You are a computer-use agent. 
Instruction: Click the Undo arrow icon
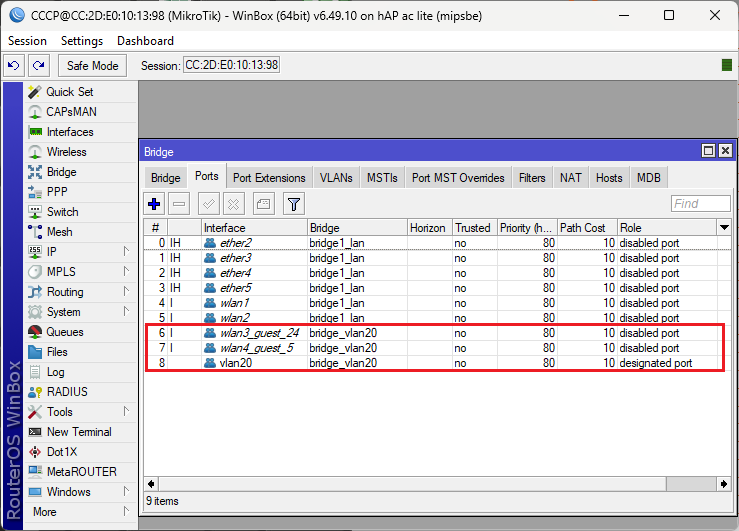pyautogui.click(x=14, y=65)
